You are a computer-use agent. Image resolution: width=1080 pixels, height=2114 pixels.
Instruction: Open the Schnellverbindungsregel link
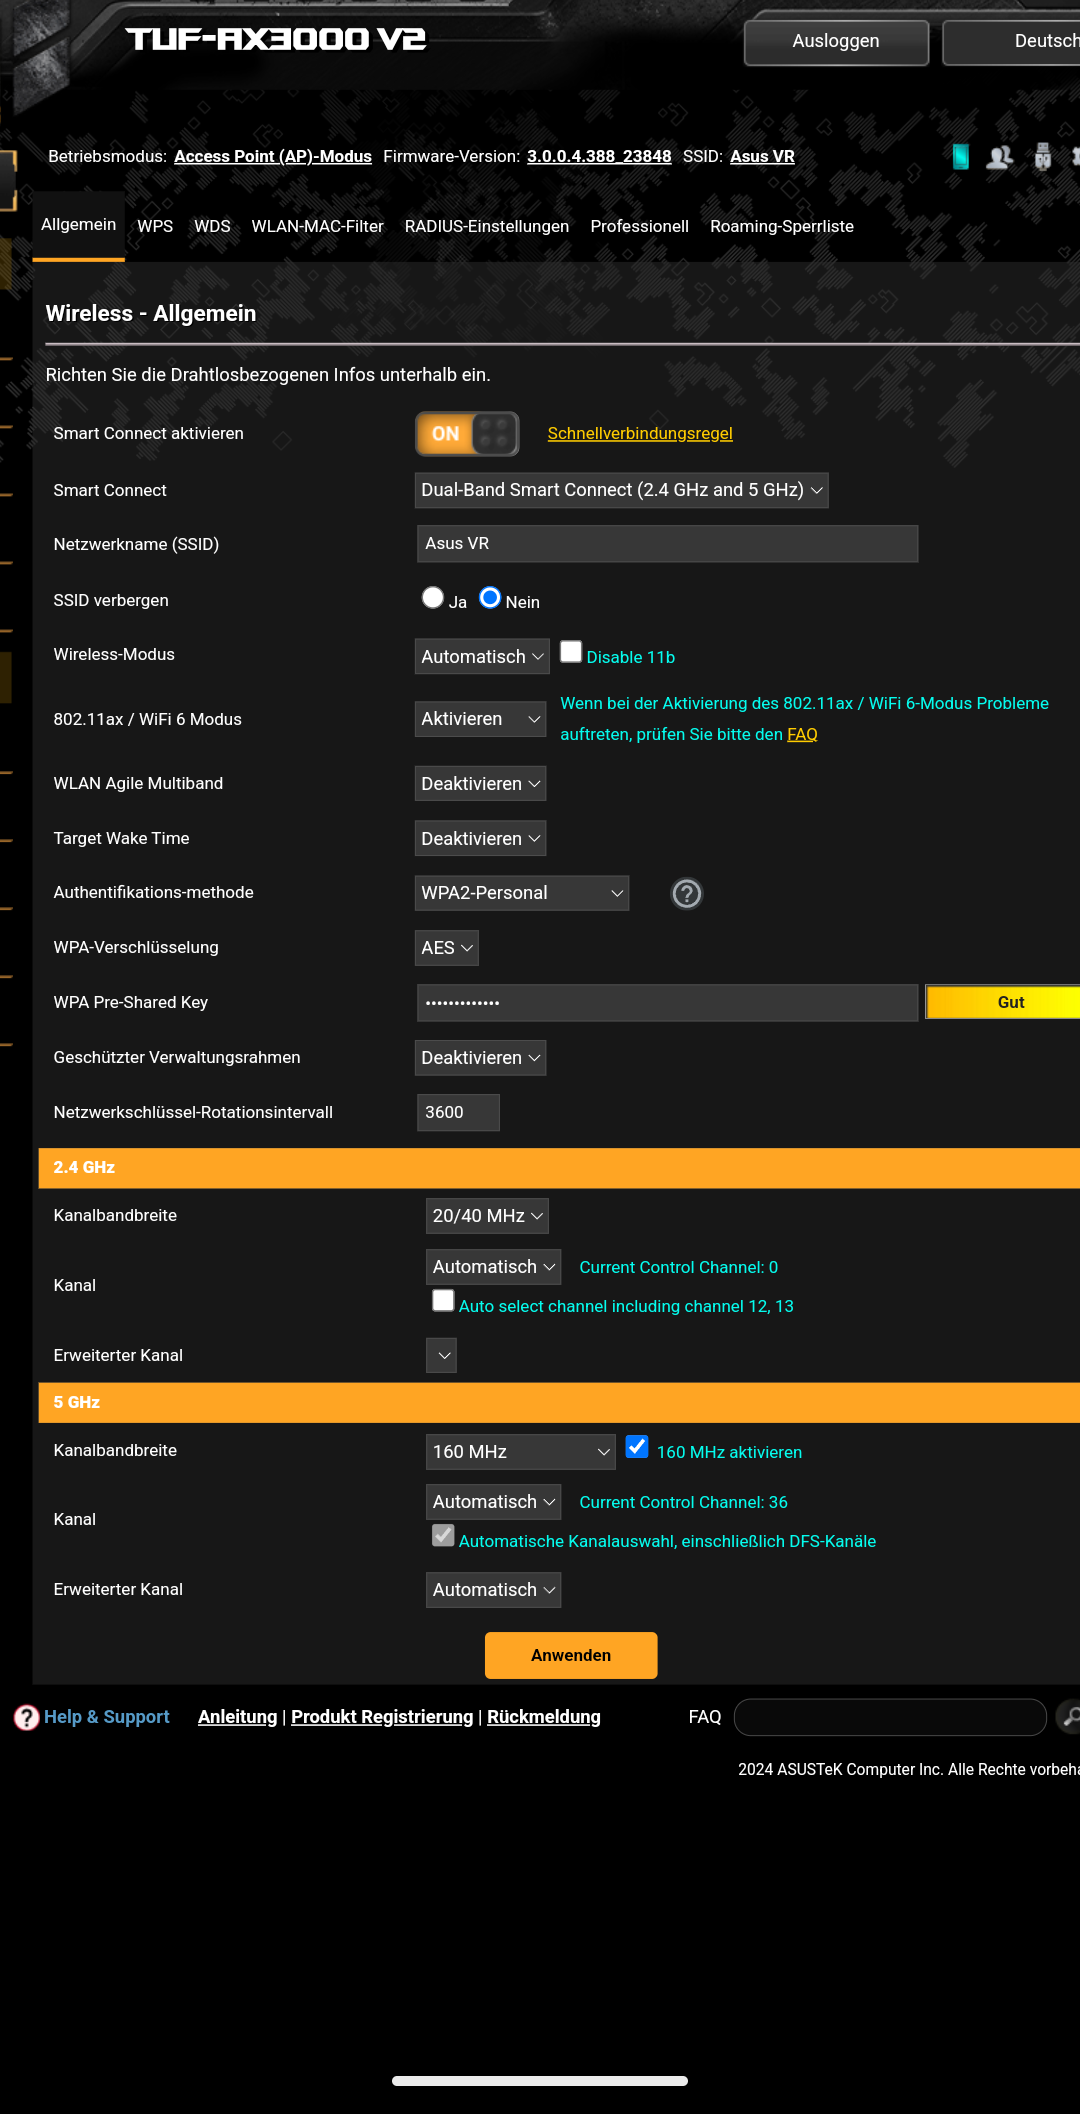(x=640, y=433)
